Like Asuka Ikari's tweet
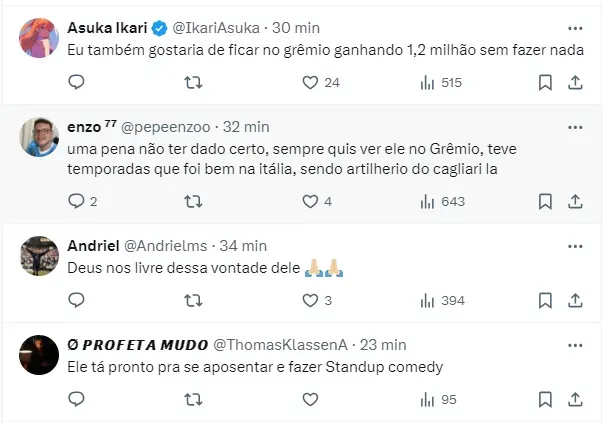Viewport: 603px width, 425px height. point(309,82)
